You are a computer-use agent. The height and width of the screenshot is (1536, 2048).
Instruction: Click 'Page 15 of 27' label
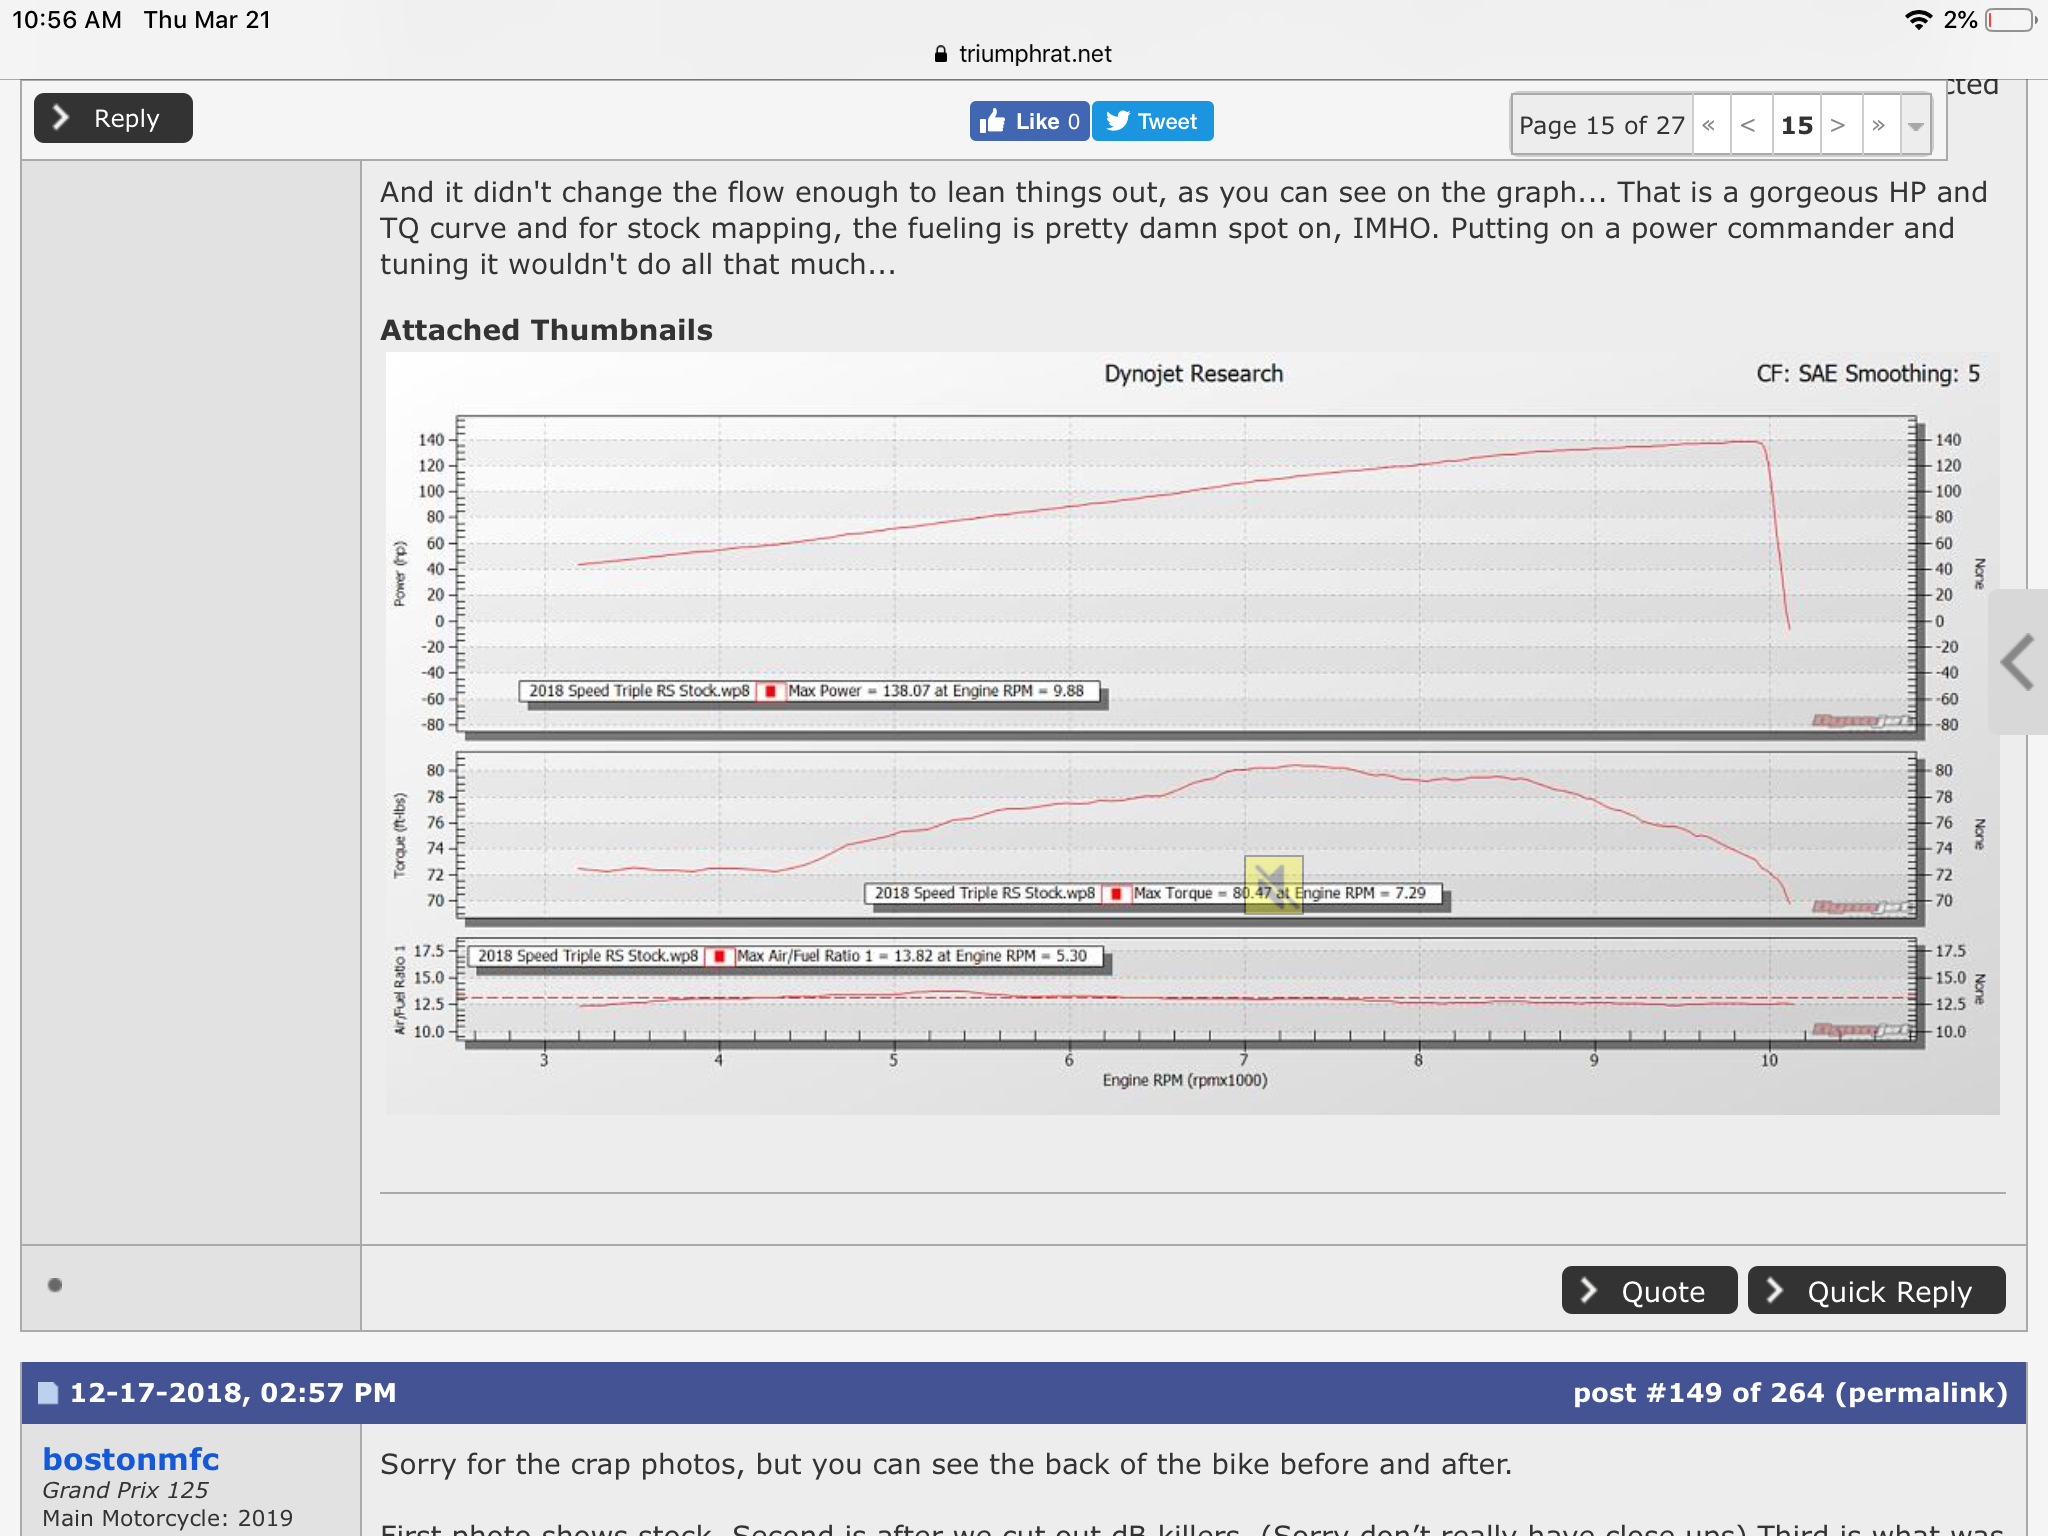coord(1601,125)
